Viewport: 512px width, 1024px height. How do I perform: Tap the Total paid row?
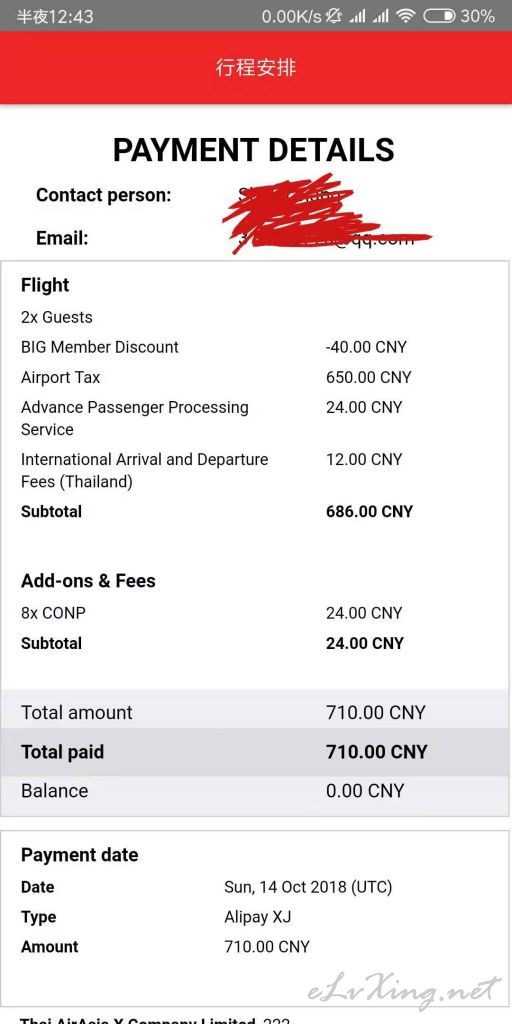pos(256,752)
